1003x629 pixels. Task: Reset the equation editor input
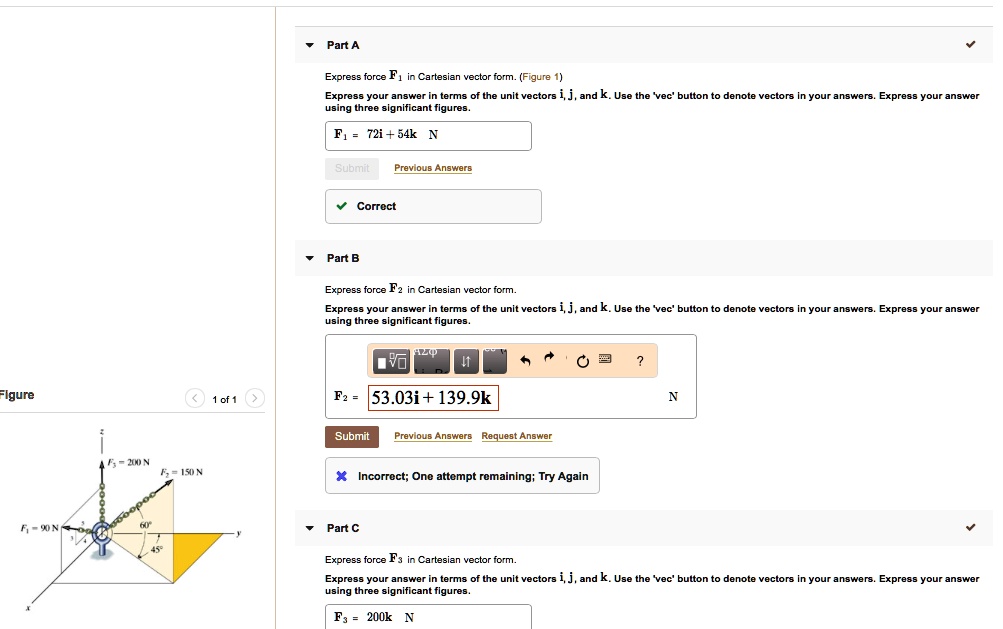(x=582, y=360)
